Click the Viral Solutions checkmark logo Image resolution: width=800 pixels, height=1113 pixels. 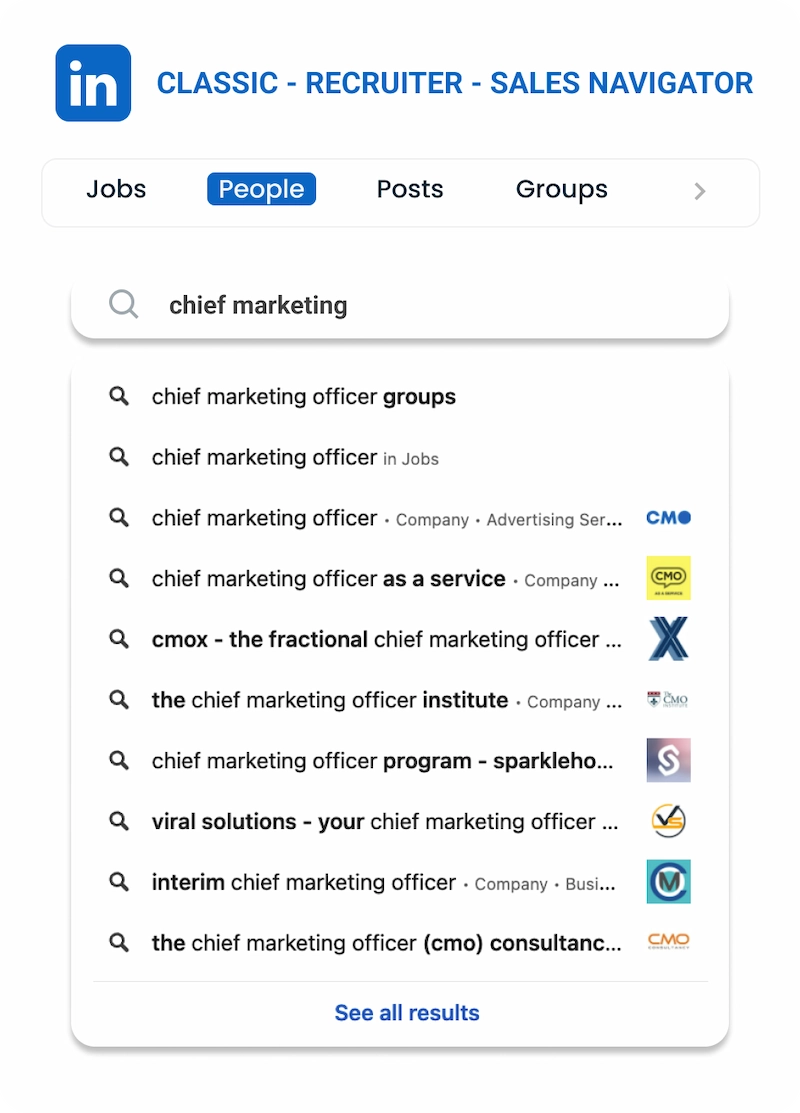tap(667, 821)
